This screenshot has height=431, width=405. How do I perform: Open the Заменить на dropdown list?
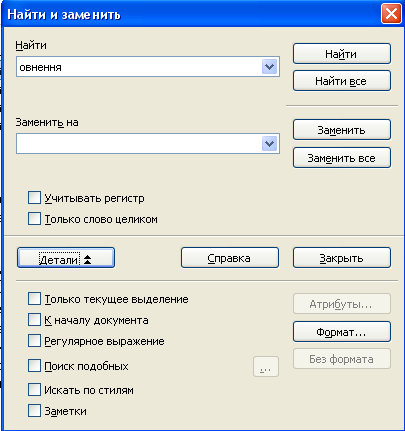click(x=269, y=144)
